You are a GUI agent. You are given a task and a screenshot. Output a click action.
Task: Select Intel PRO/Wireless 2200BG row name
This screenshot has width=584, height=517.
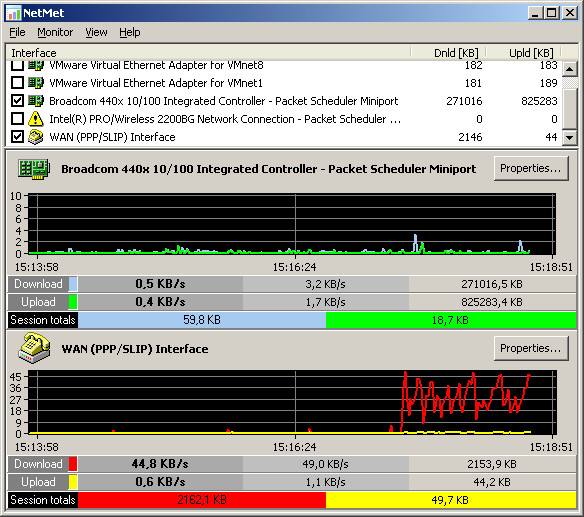click(225, 119)
